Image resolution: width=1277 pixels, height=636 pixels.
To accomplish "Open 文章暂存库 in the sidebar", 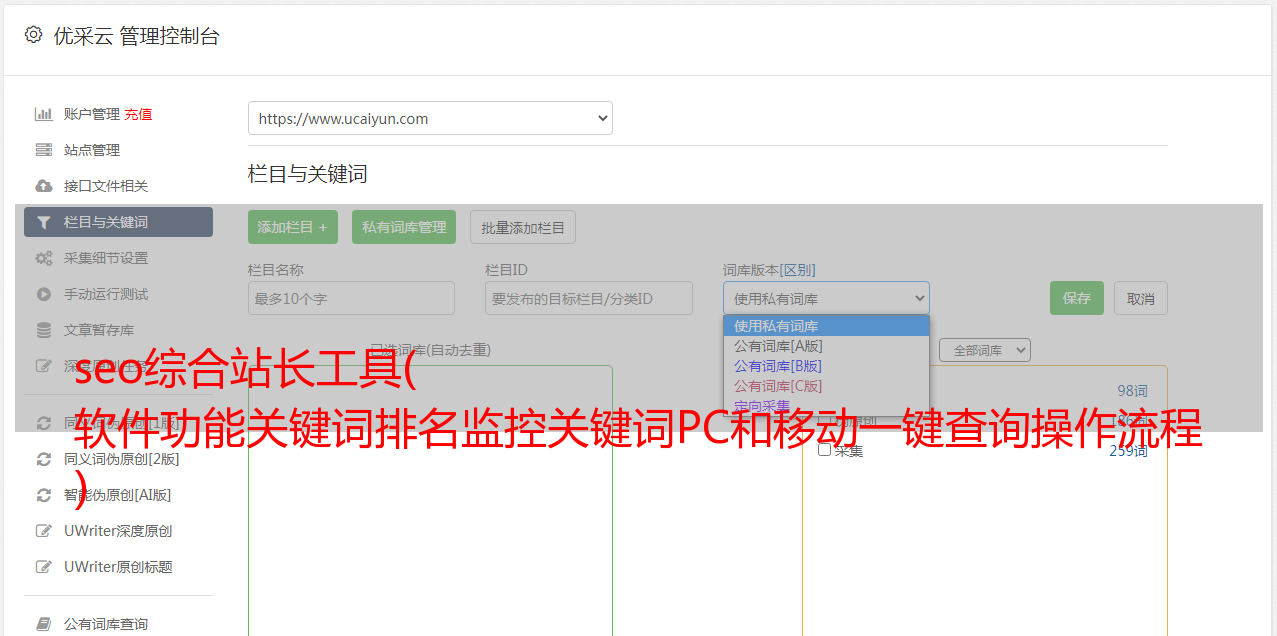I will pos(99,330).
